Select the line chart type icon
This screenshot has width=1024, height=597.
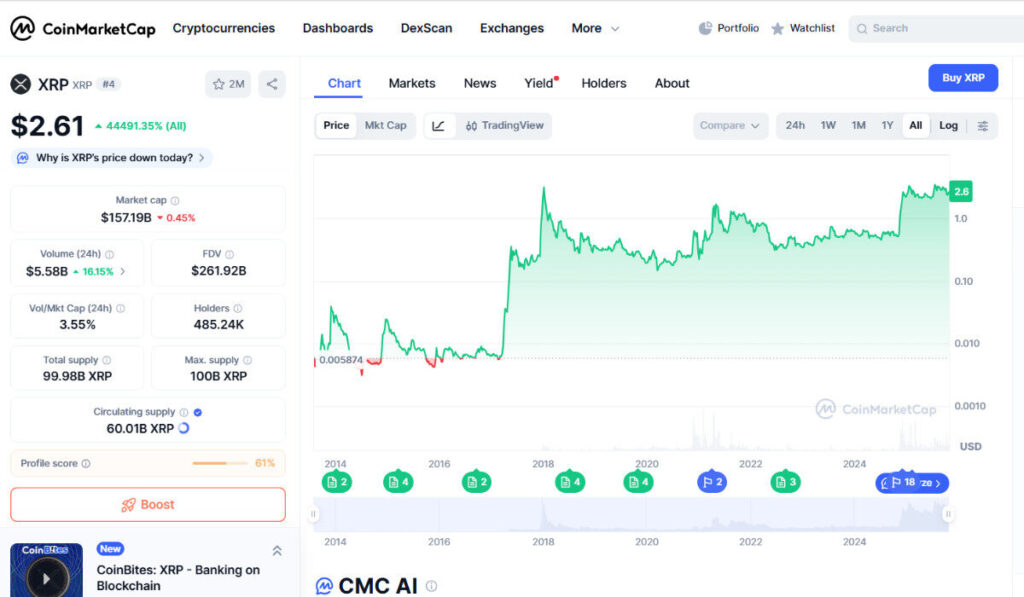[440, 126]
